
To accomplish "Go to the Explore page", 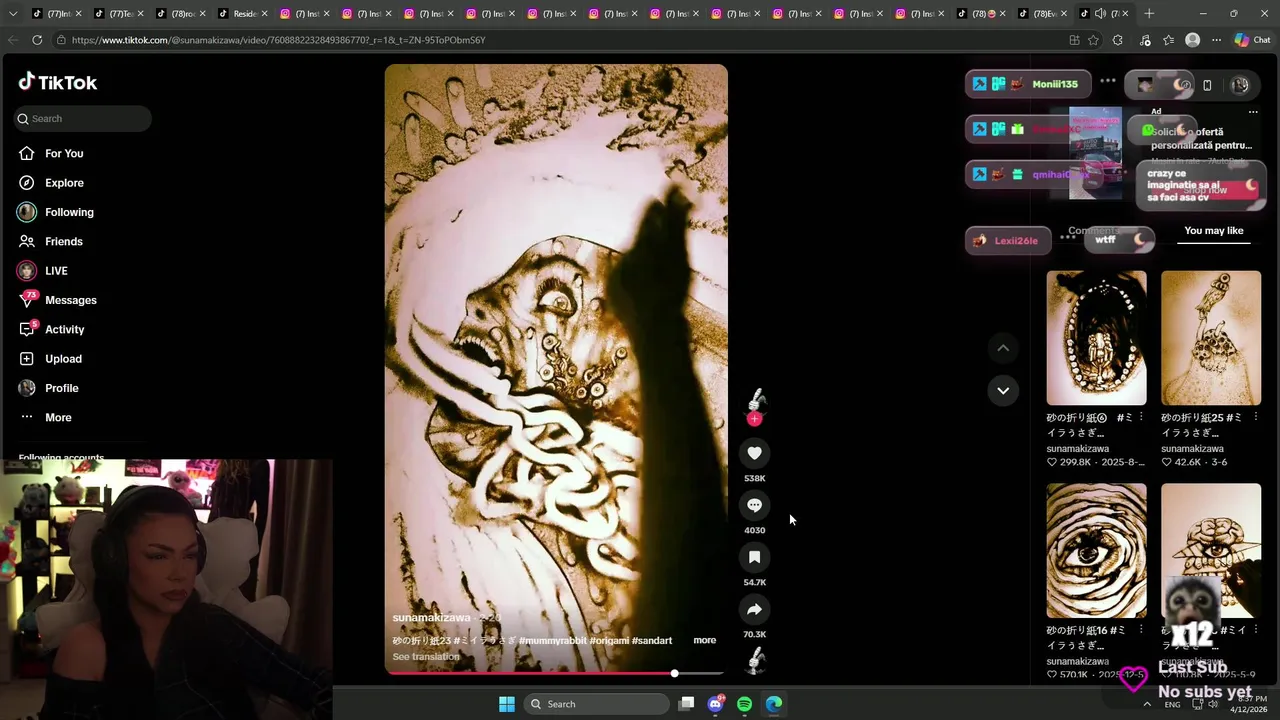I will 64,183.
